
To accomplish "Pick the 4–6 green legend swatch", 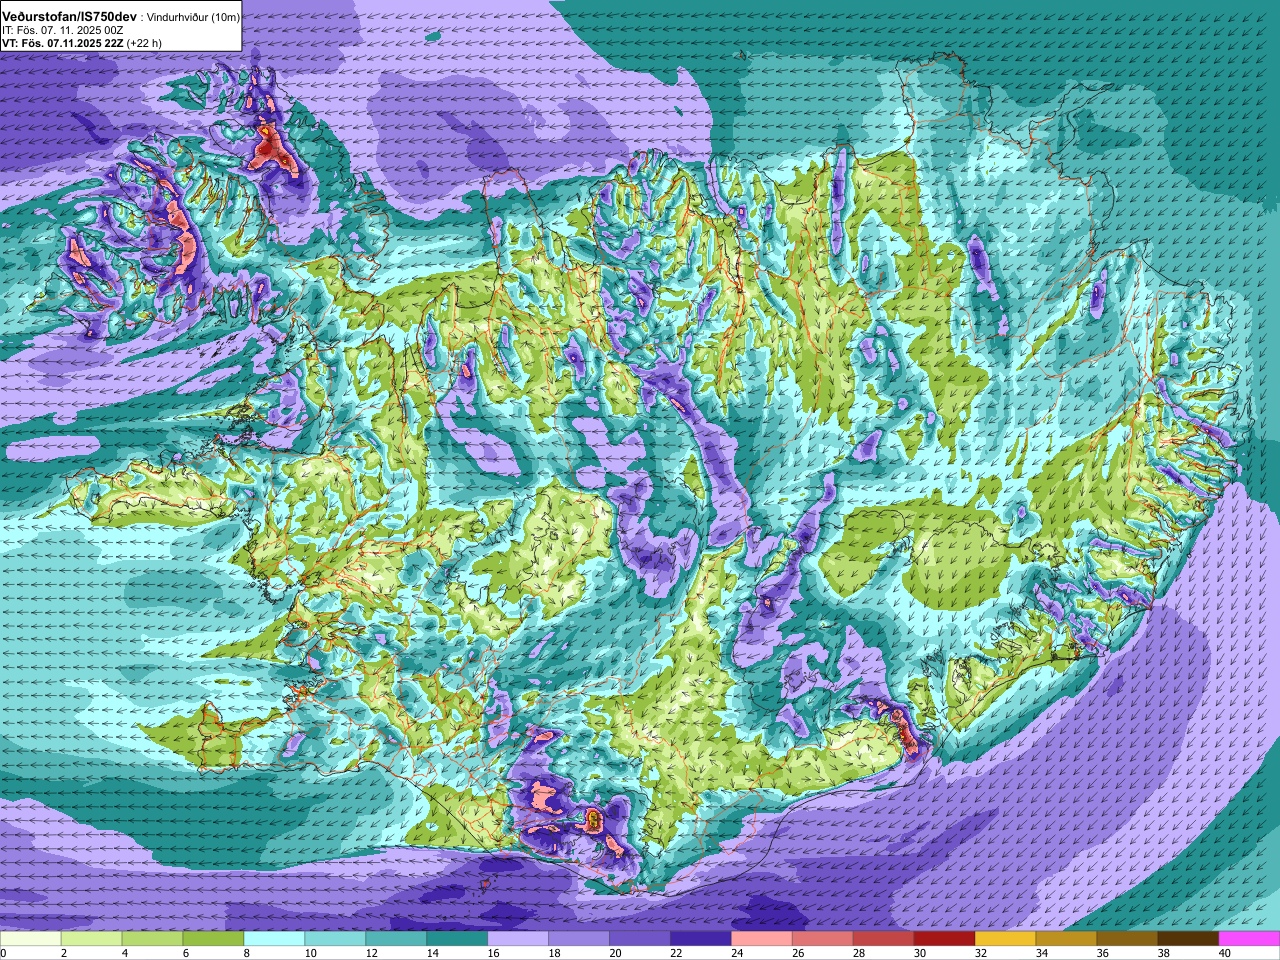I will (152, 939).
